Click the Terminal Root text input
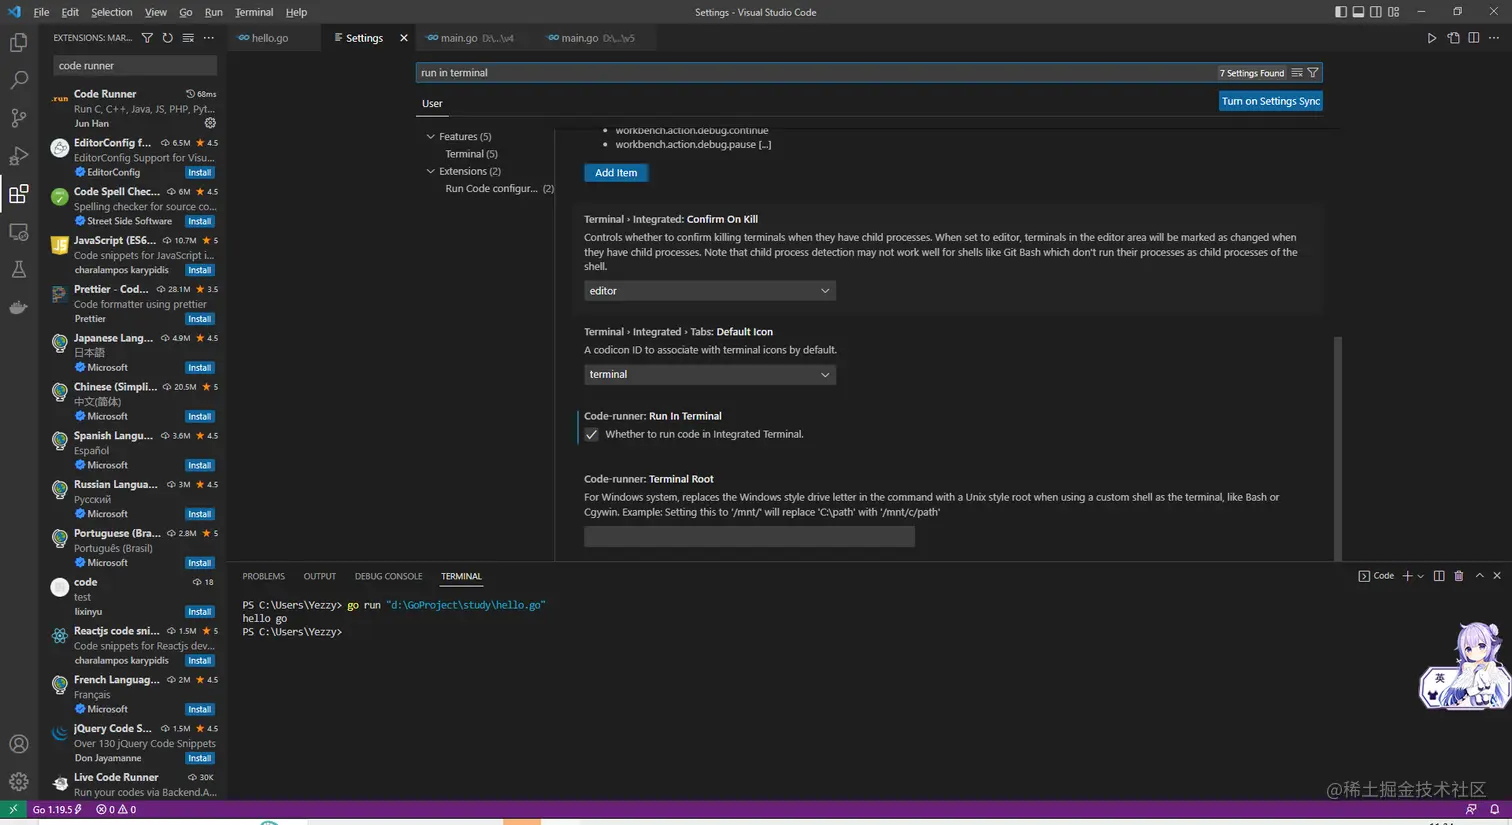1512x825 pixels. (x=749, y=537)
